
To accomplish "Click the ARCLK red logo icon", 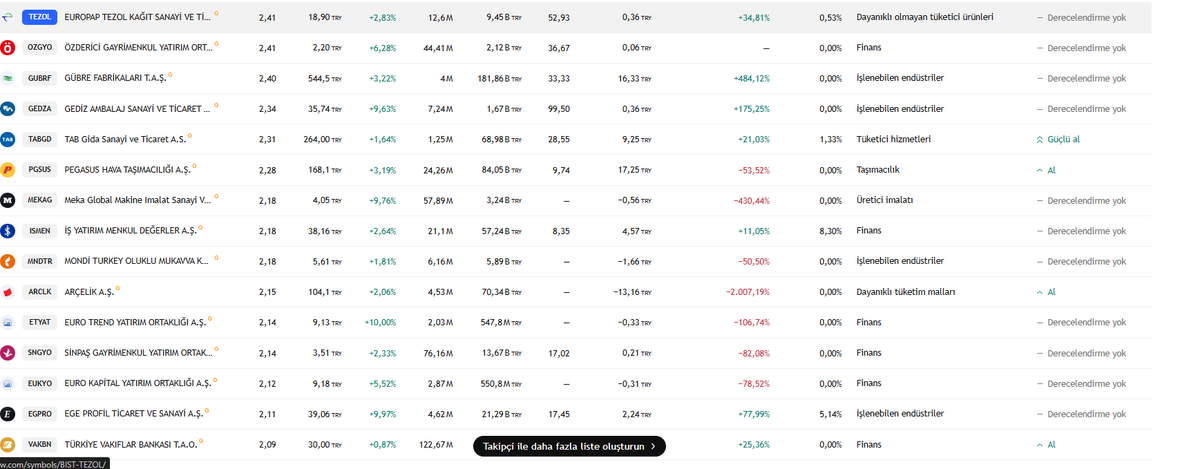I will (8, 292).
